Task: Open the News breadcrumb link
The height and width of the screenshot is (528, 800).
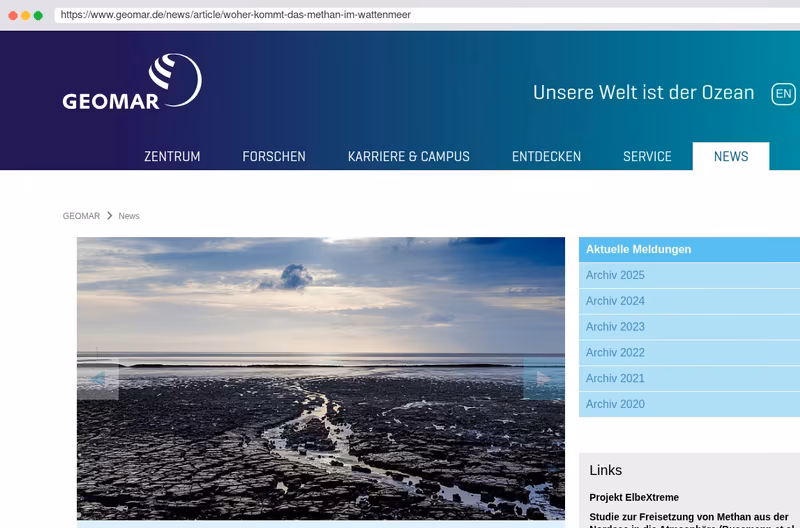Action: 129,216
